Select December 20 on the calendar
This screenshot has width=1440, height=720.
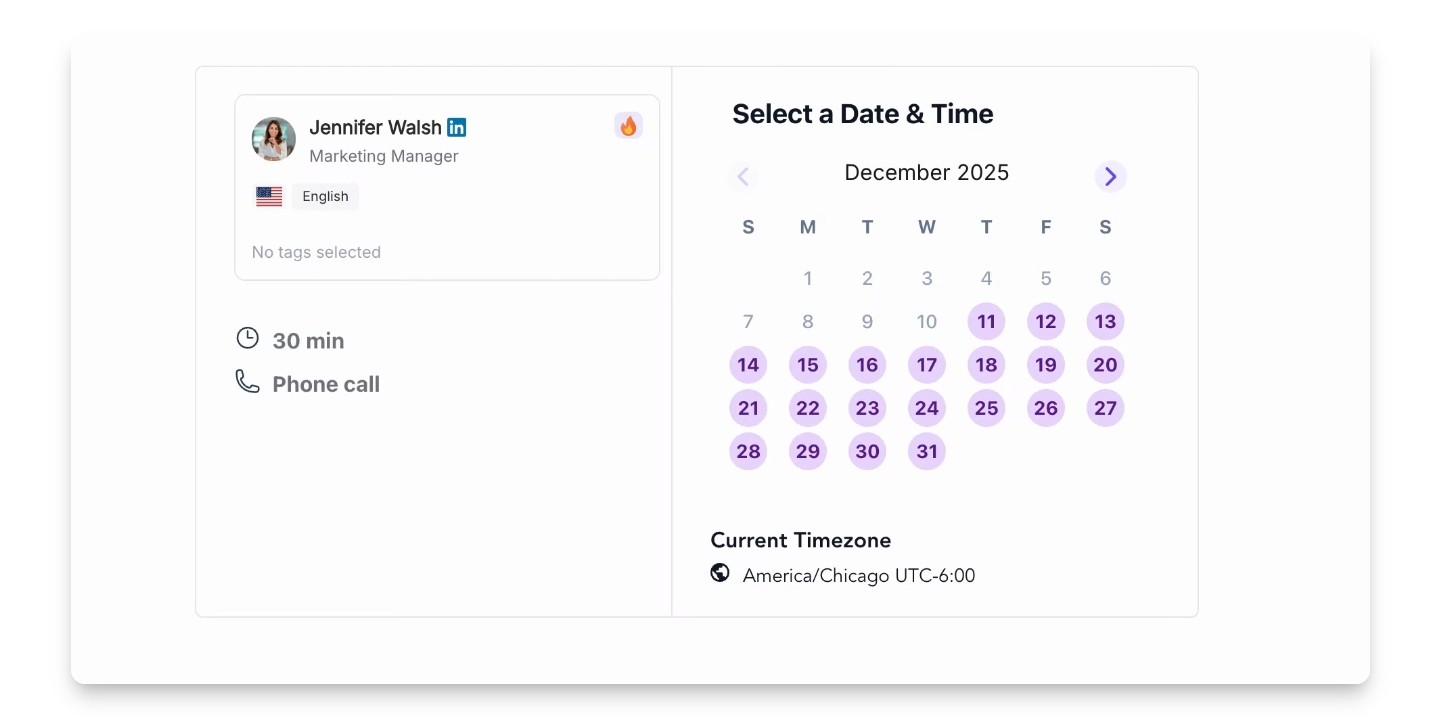pyautogui.click(x=1105, y=365)
